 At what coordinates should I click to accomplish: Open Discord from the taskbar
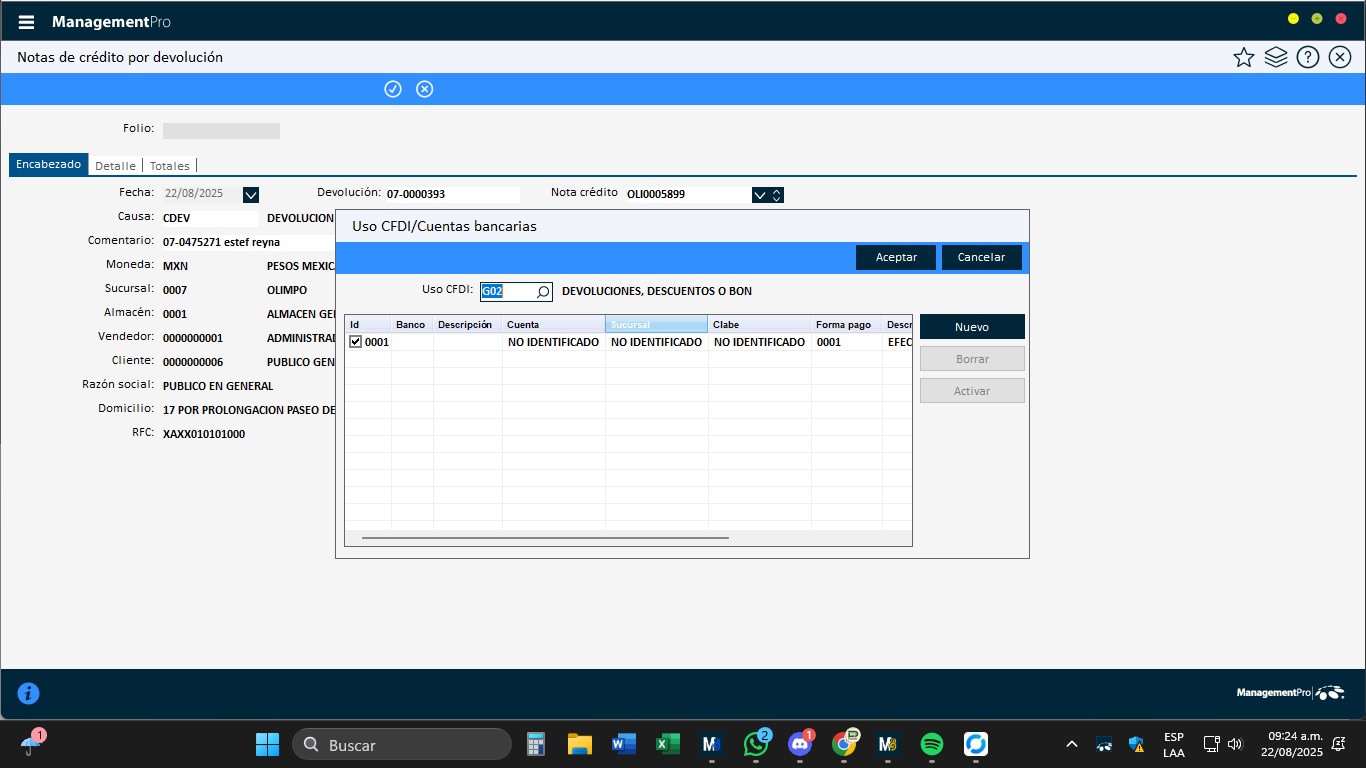click(x=800, y=744)
